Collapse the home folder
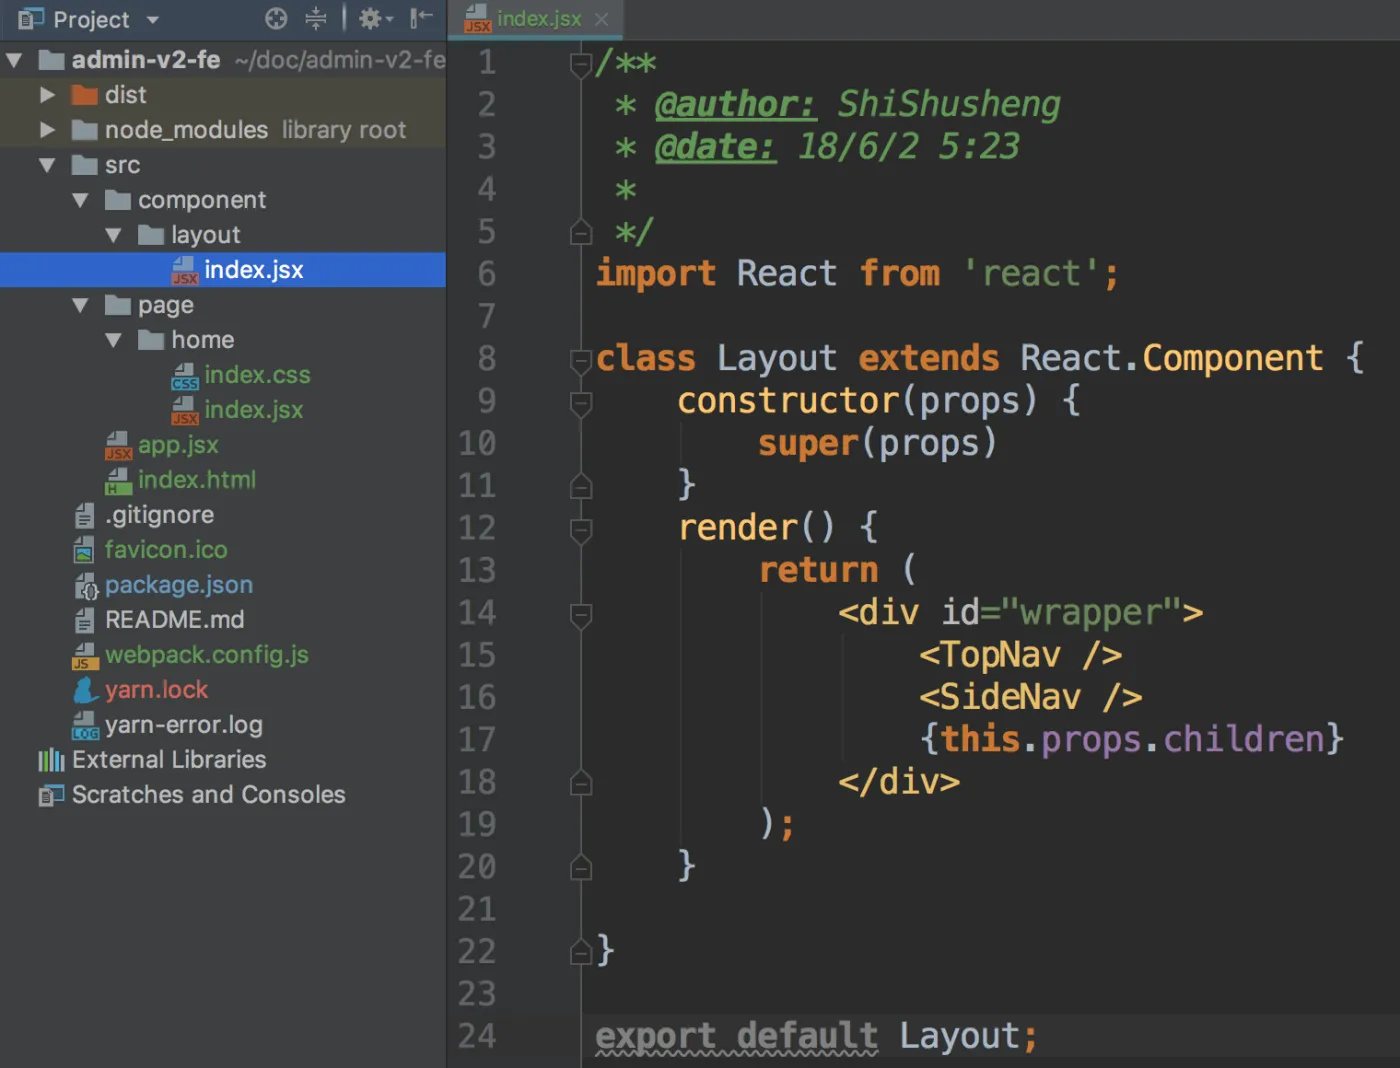1400x1068 pixels. pos(113,340)
